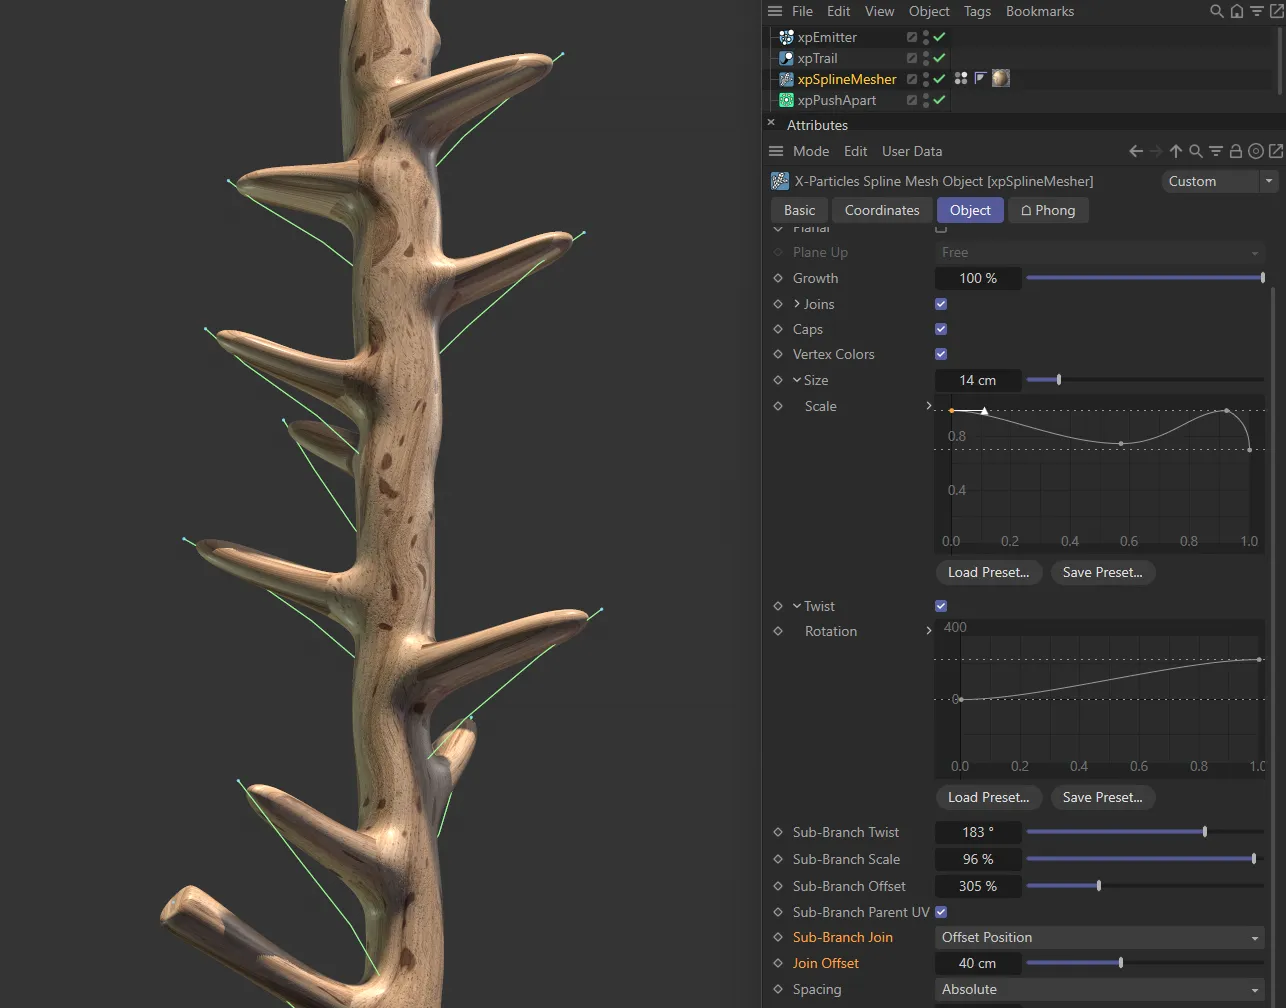Viewport: 1286px width, 1008px height.
Task: Change the Spacing dropdown from Absolute
Action: pyautogui.click(x=1098, y=989)
